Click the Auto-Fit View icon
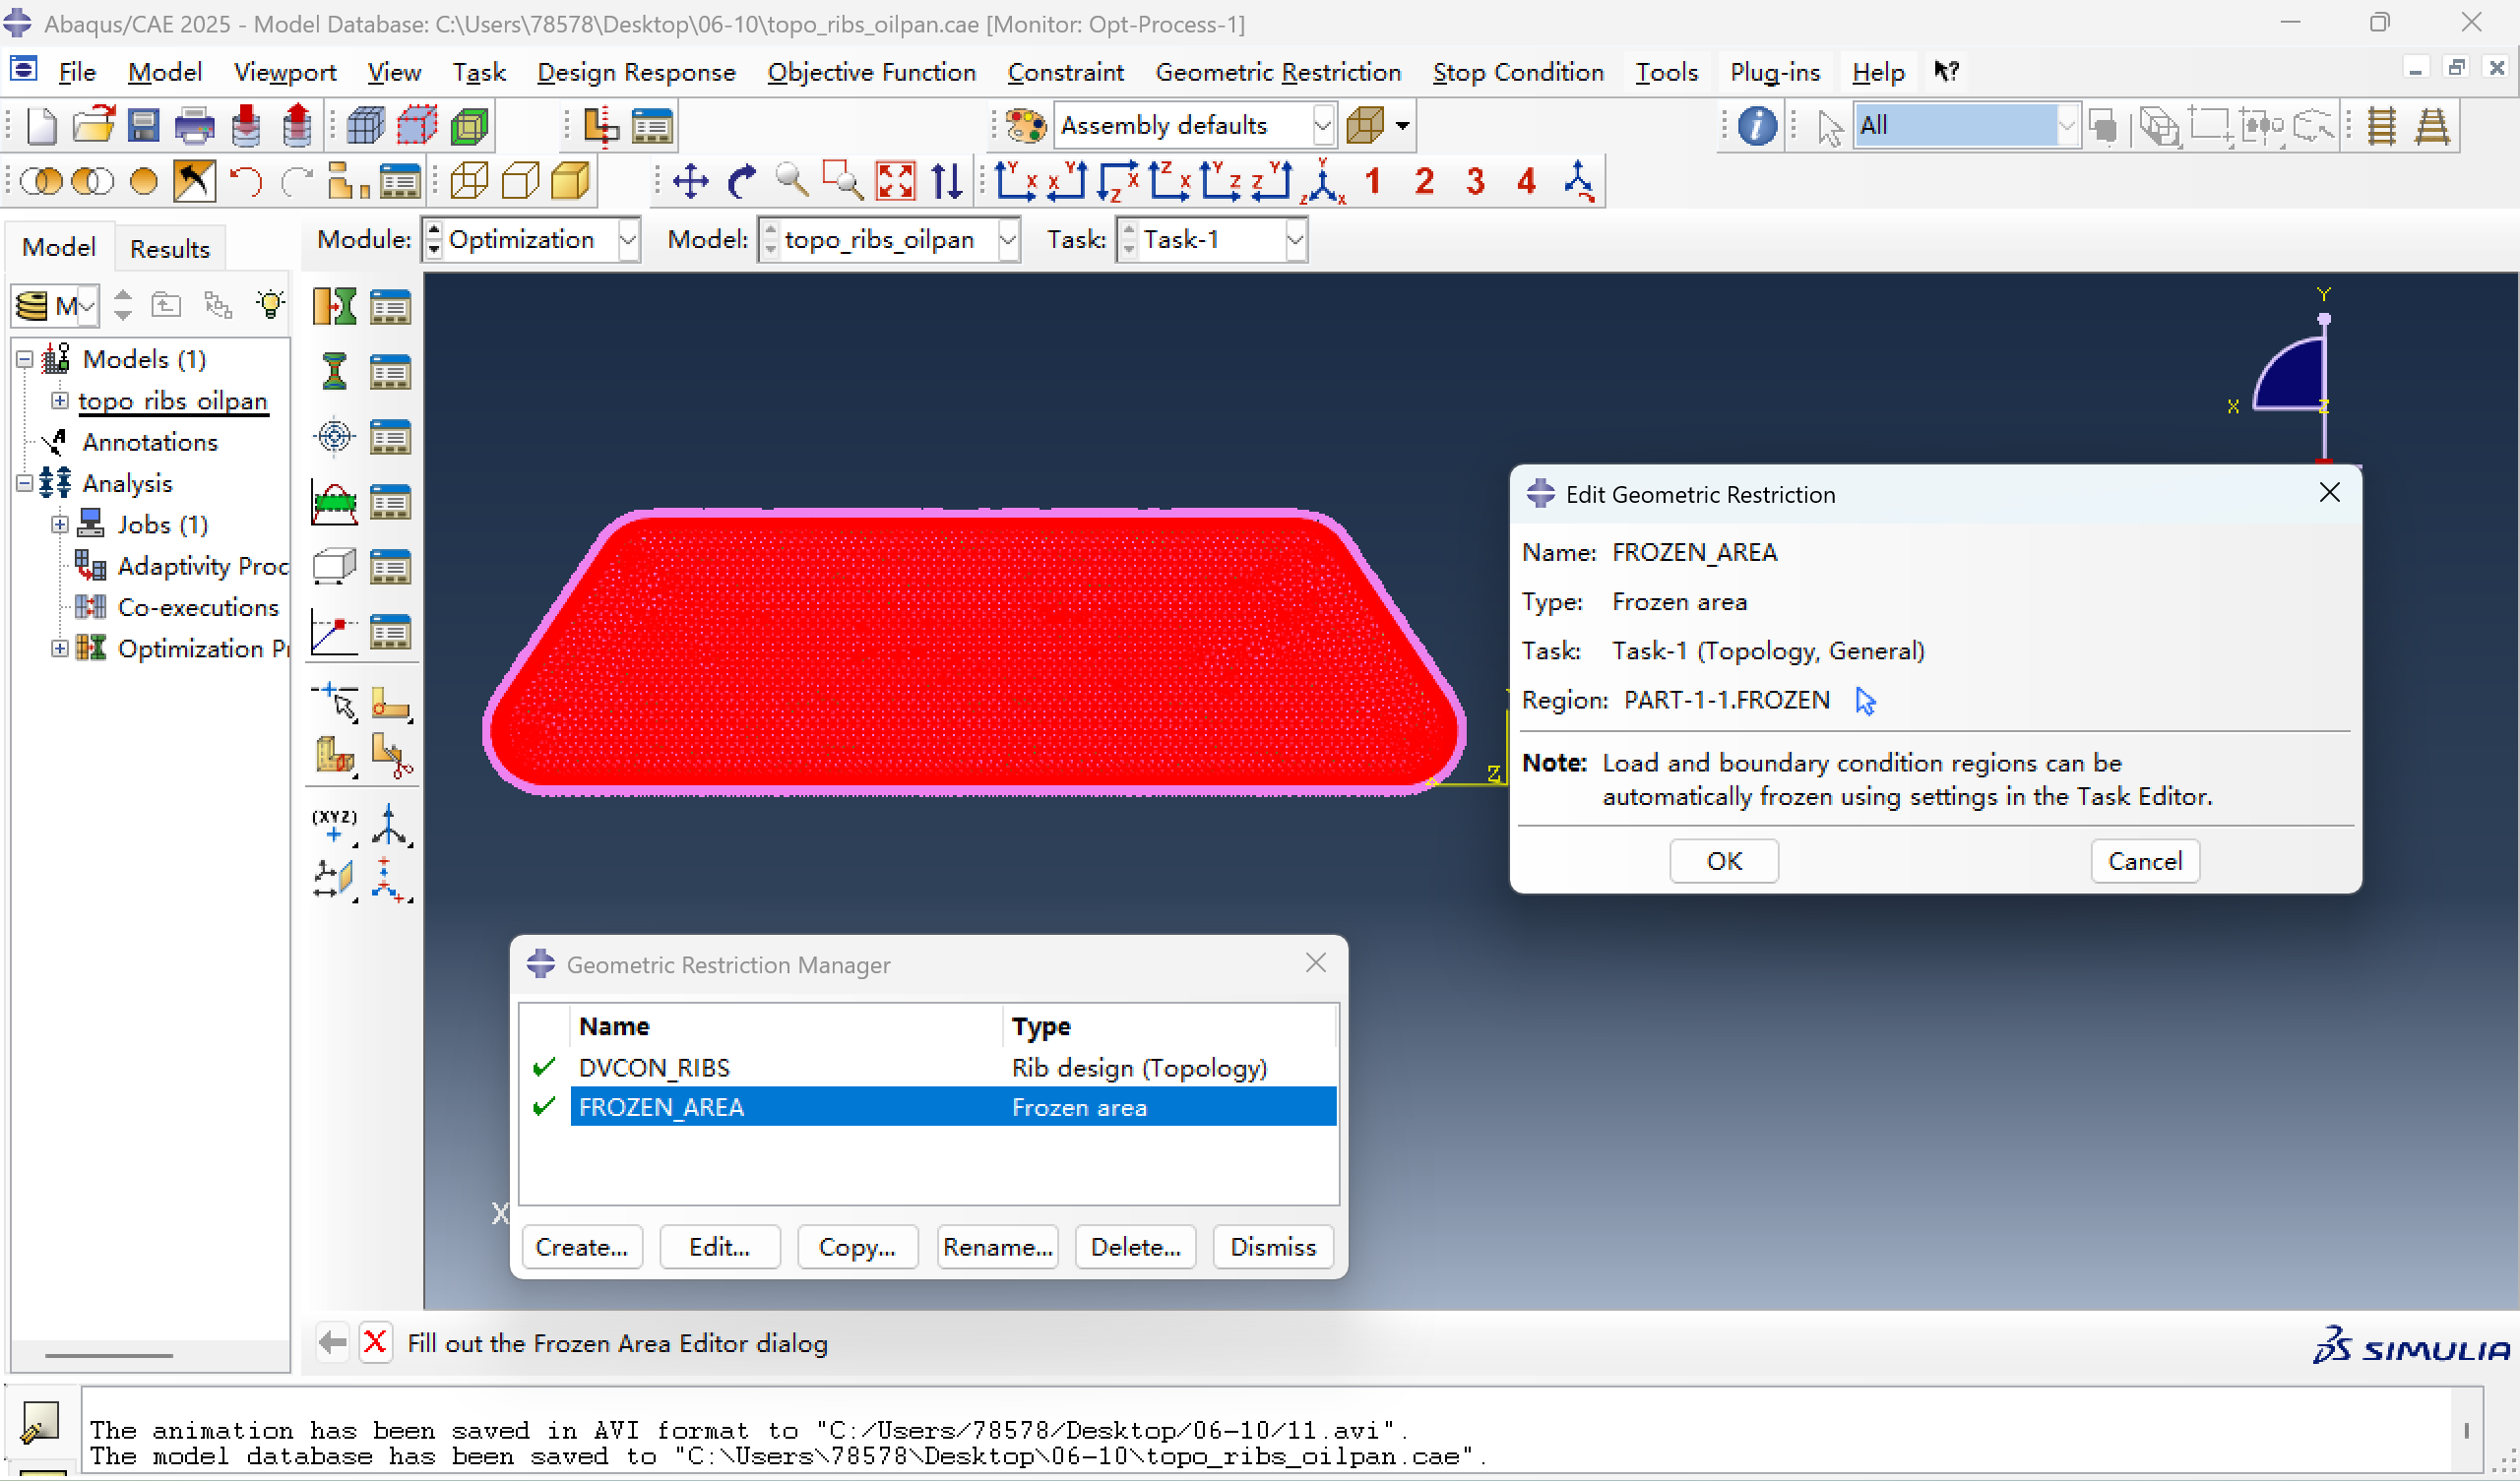Image resolution: width=2520 pixels, height=1481 pixels. (x=895, y=182)
